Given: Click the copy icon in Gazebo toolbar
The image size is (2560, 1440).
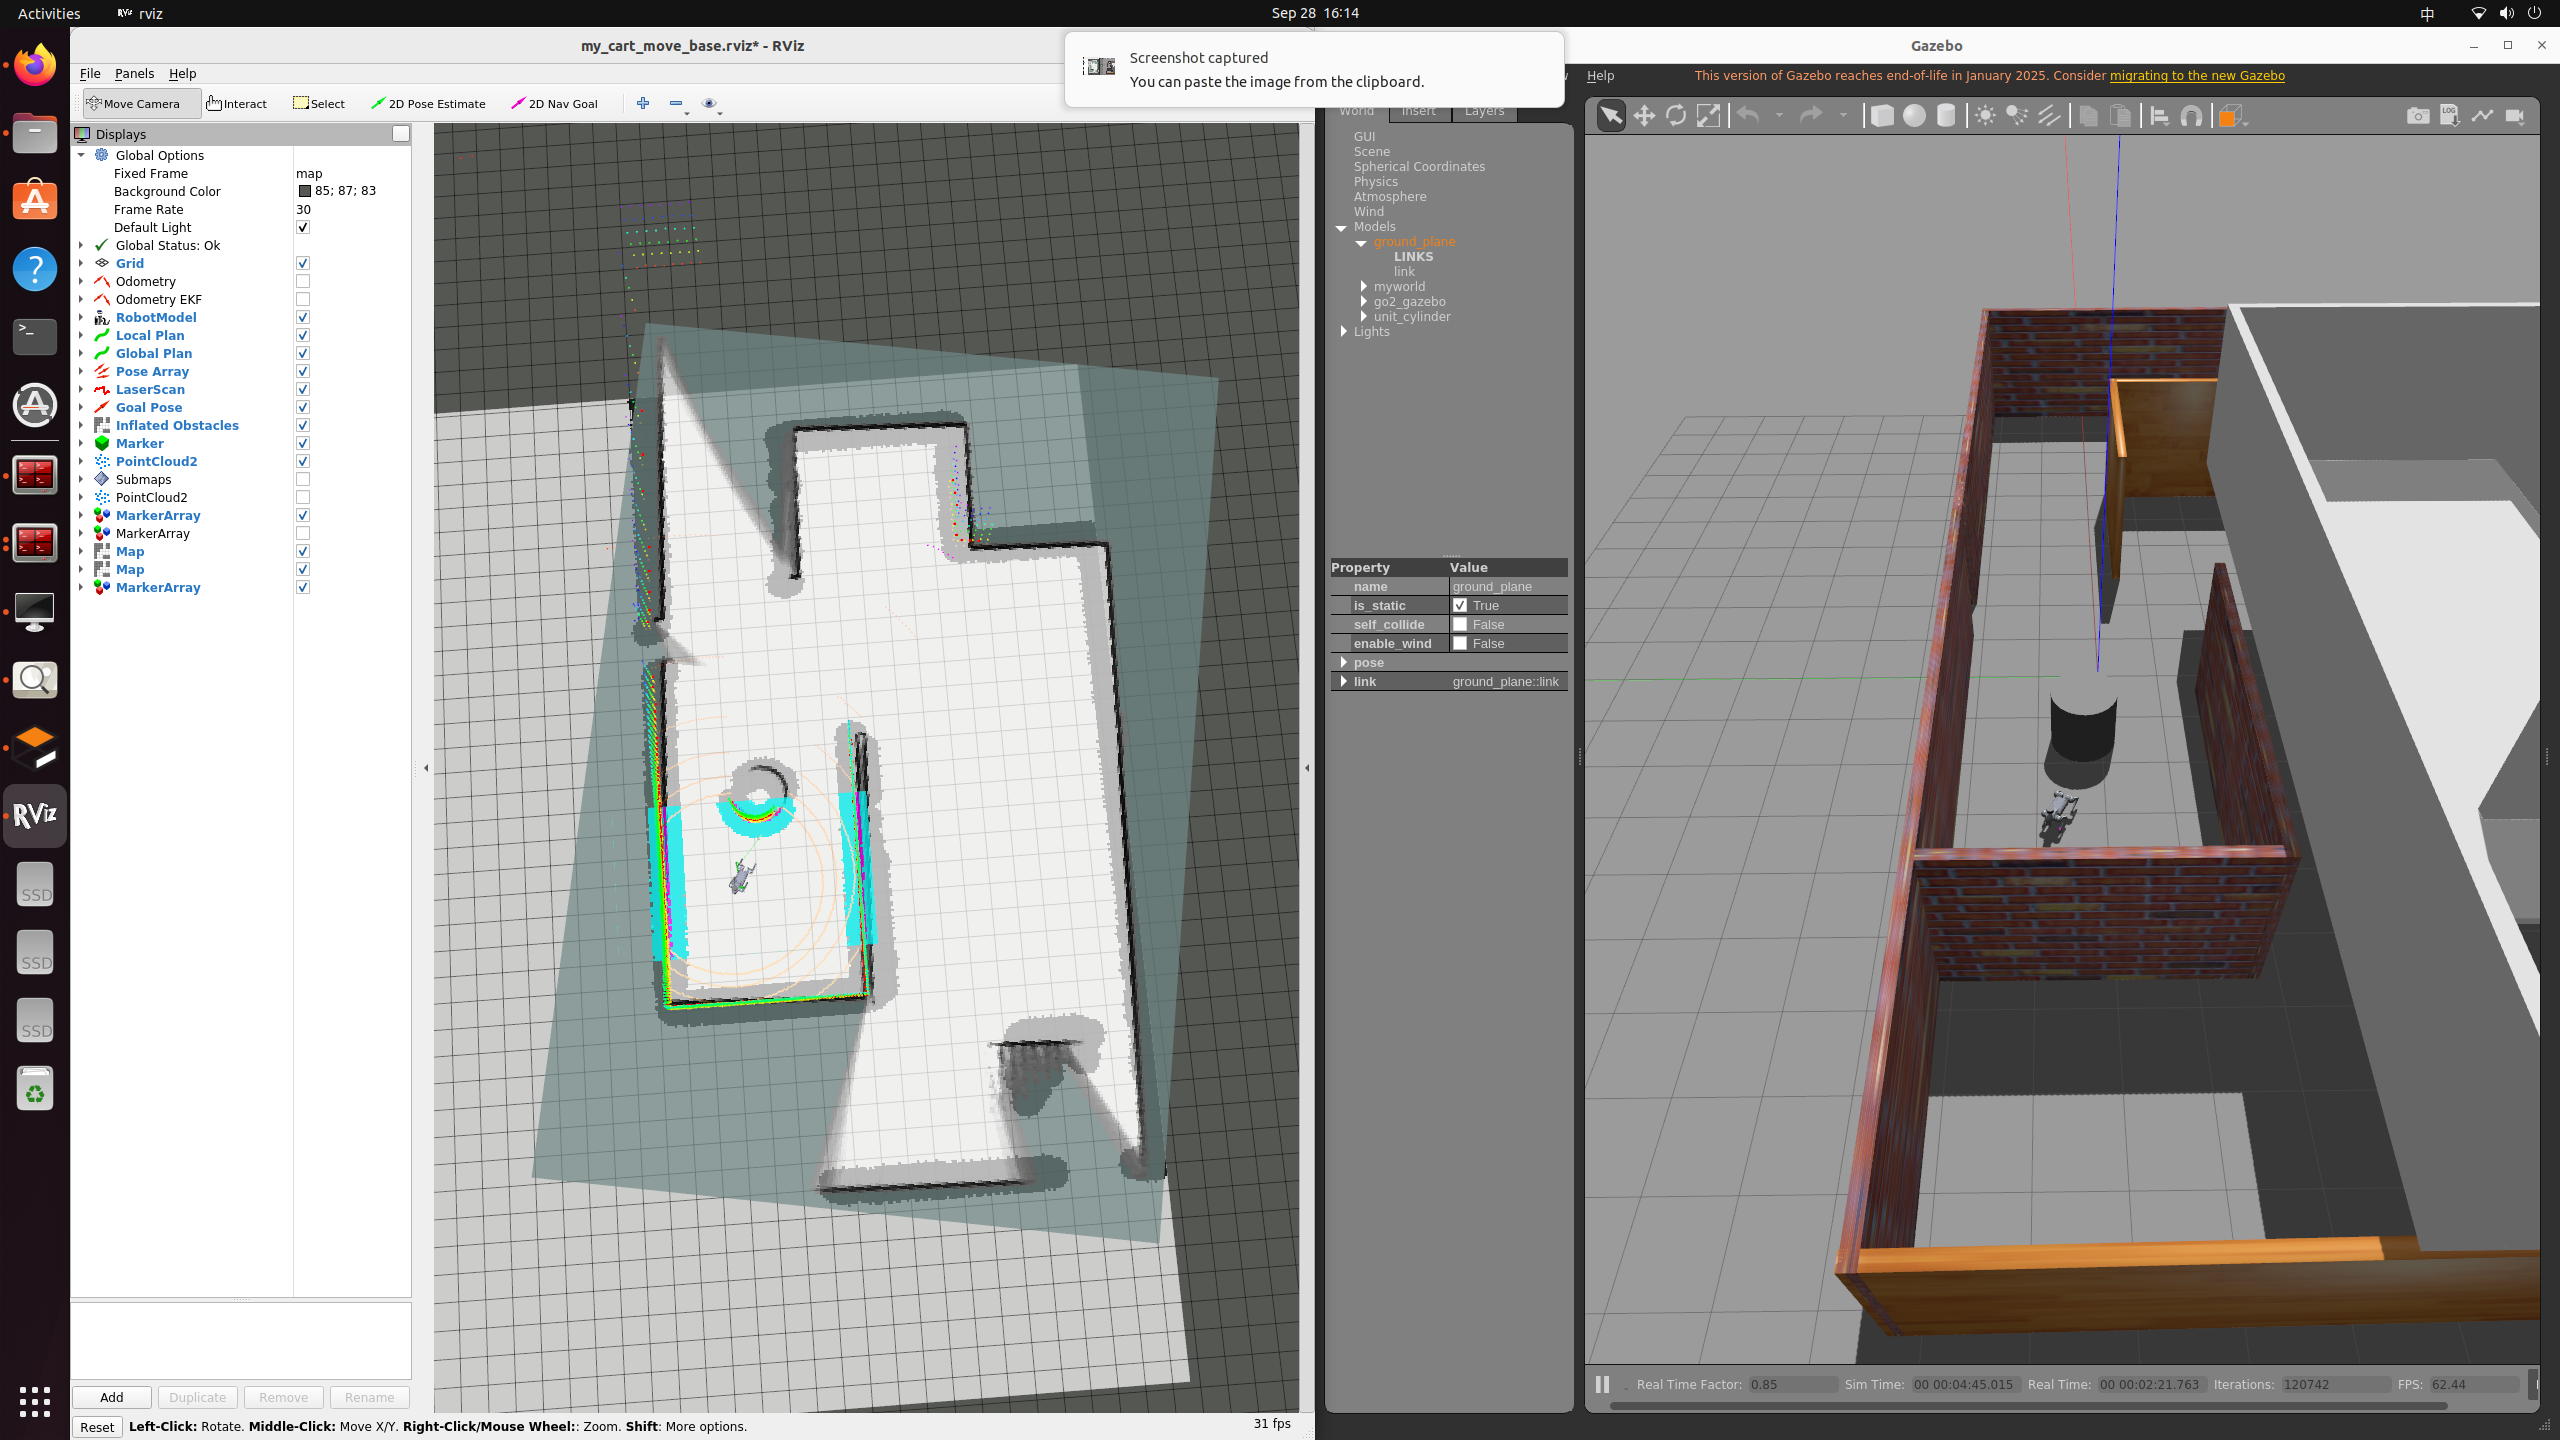Looking at the screenshot, I should [x=2088, y=116].
